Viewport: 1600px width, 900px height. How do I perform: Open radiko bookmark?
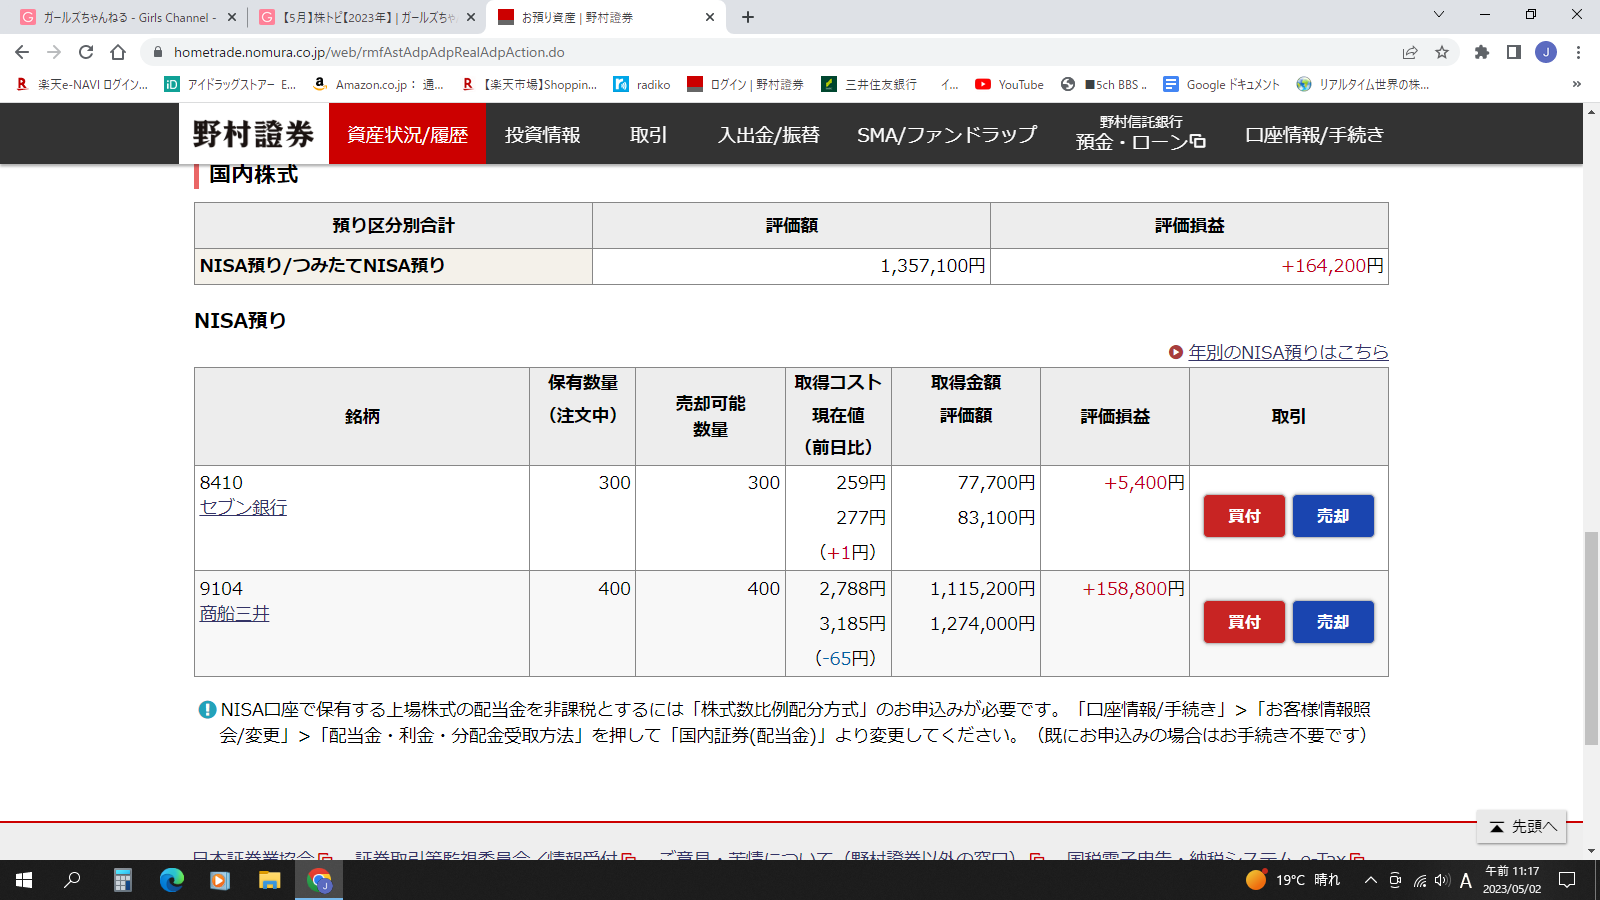click(x=642, y=84)
